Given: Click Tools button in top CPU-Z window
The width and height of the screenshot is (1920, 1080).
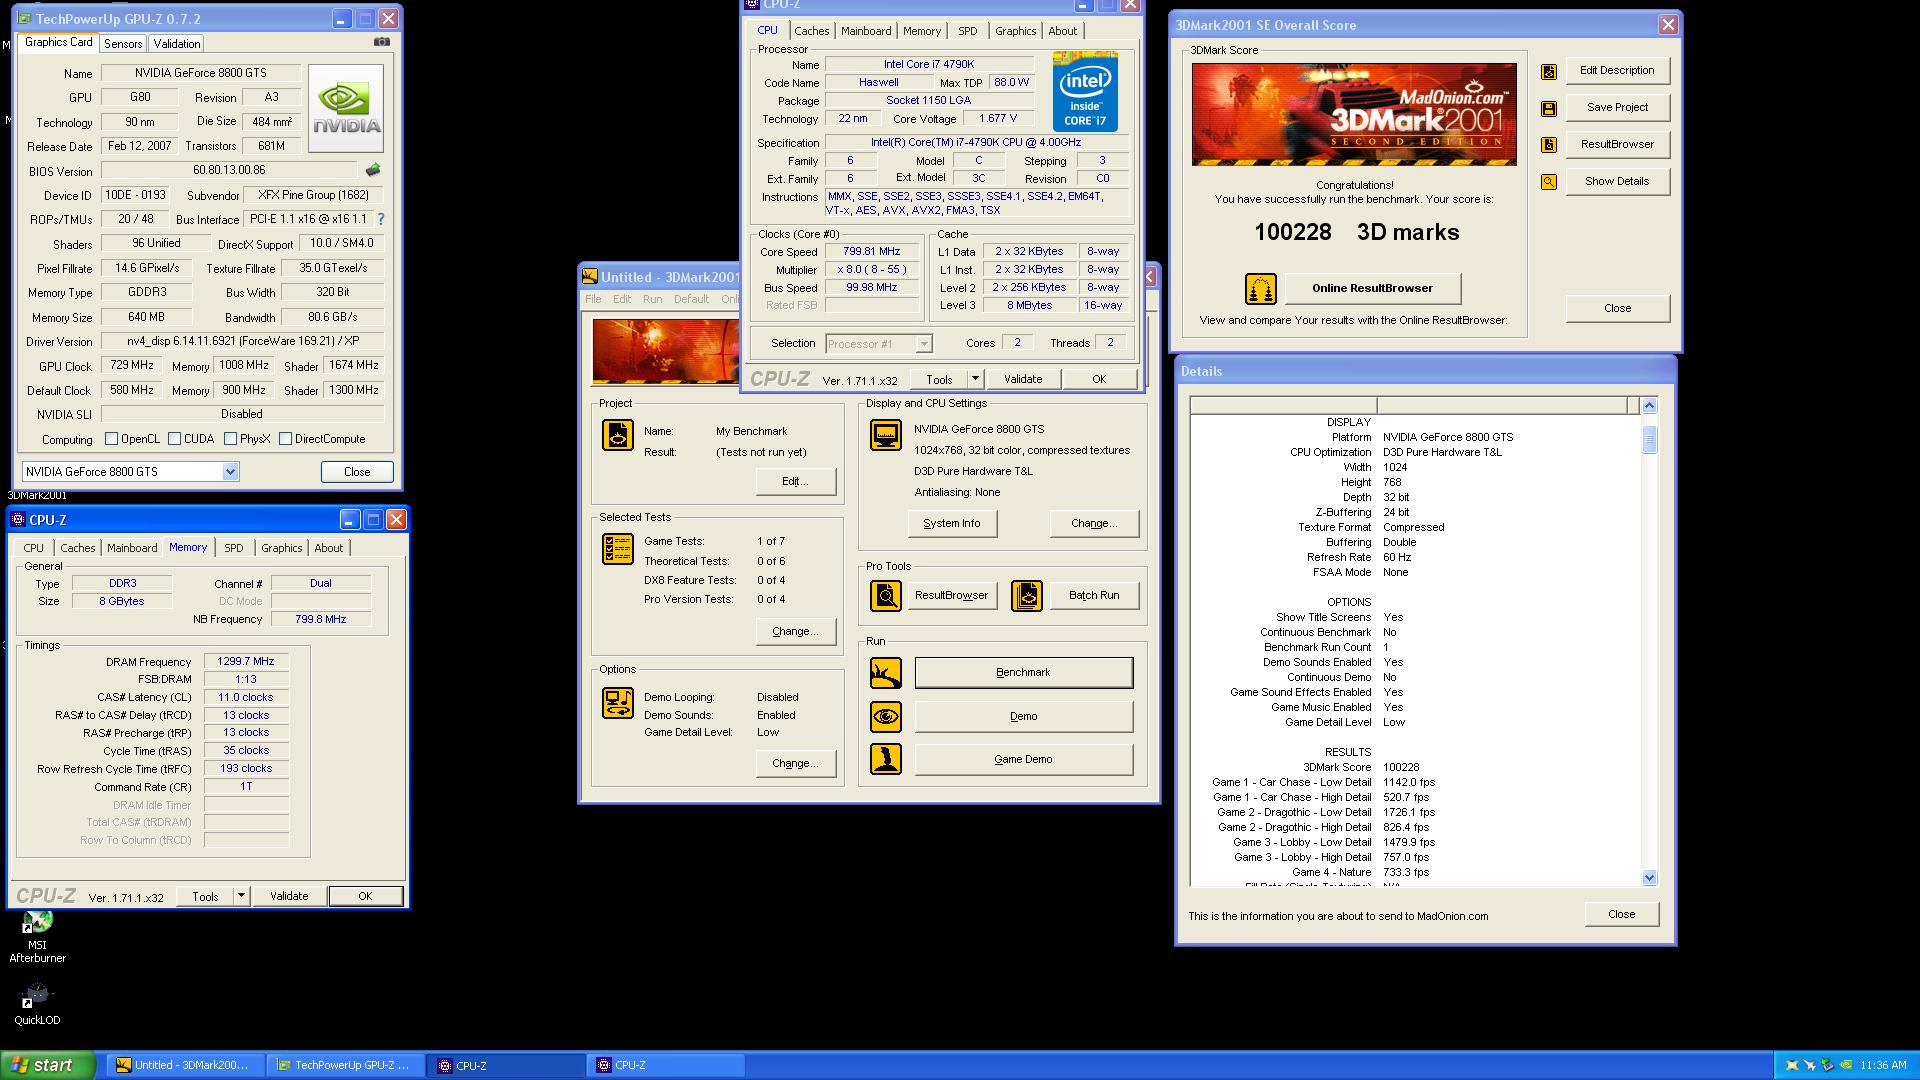Looking at the screenshot, I should point(939,379).
